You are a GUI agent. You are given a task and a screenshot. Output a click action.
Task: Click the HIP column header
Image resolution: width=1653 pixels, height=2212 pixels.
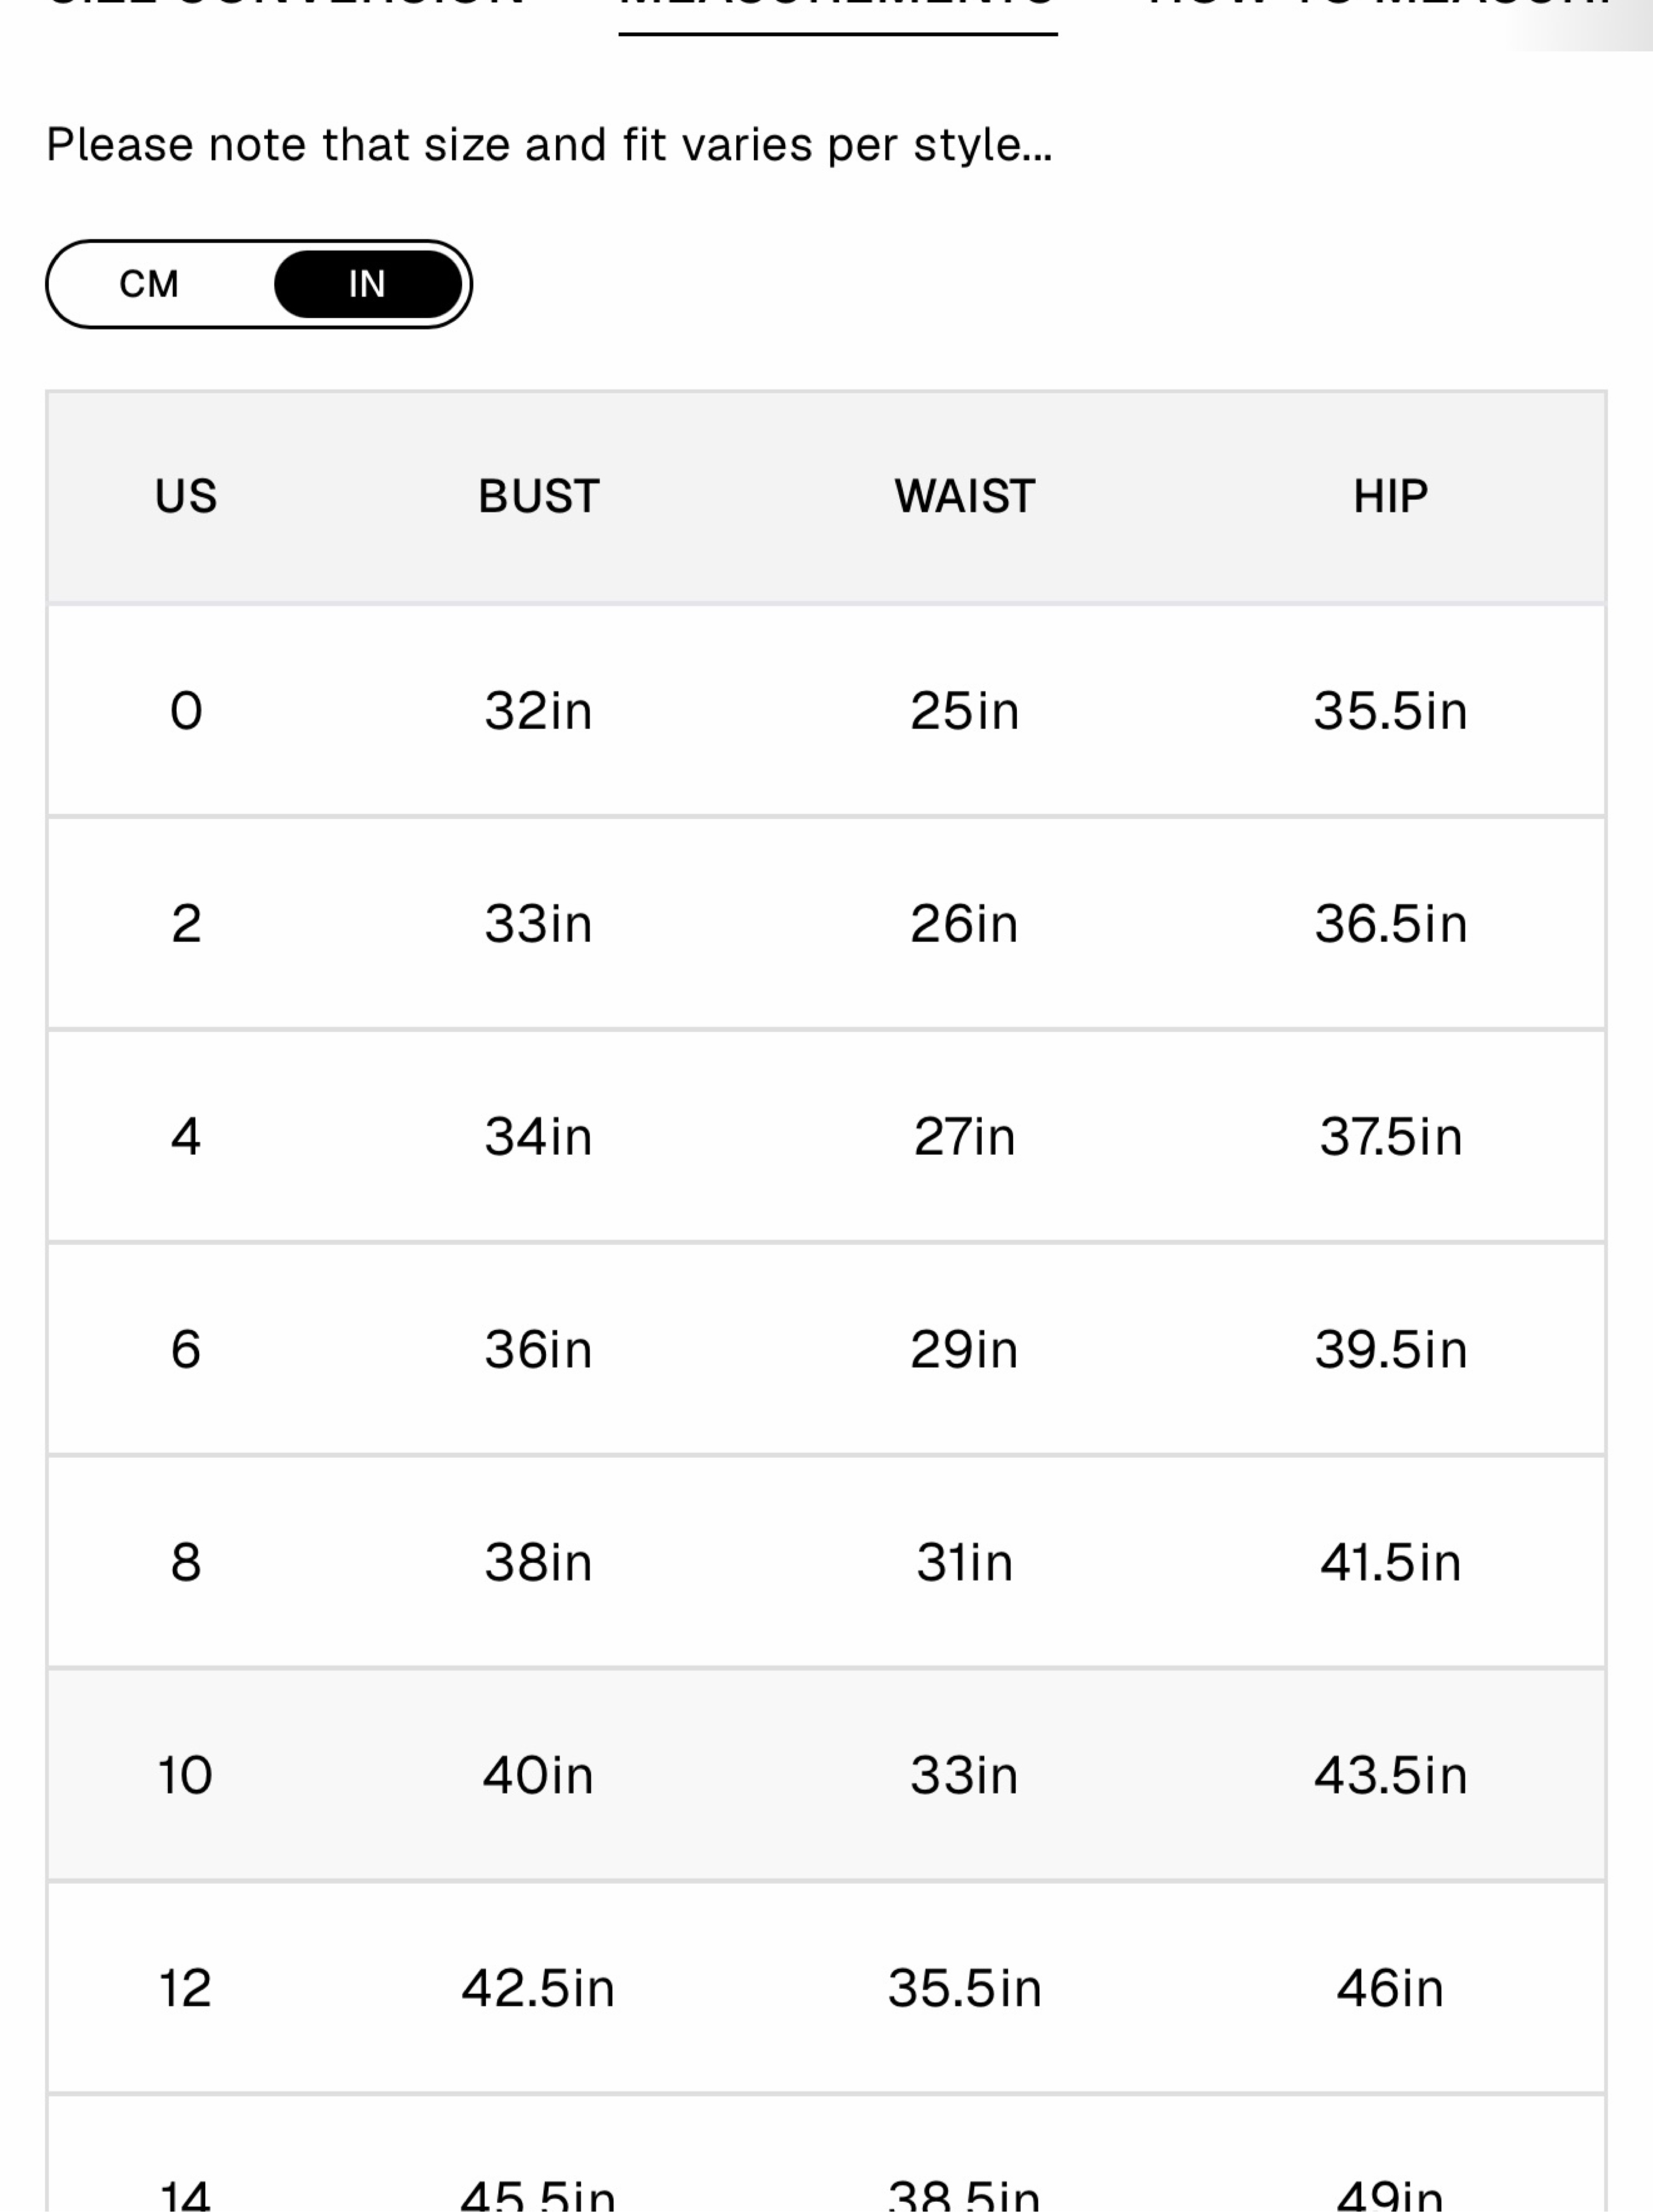click(1390, 496)
